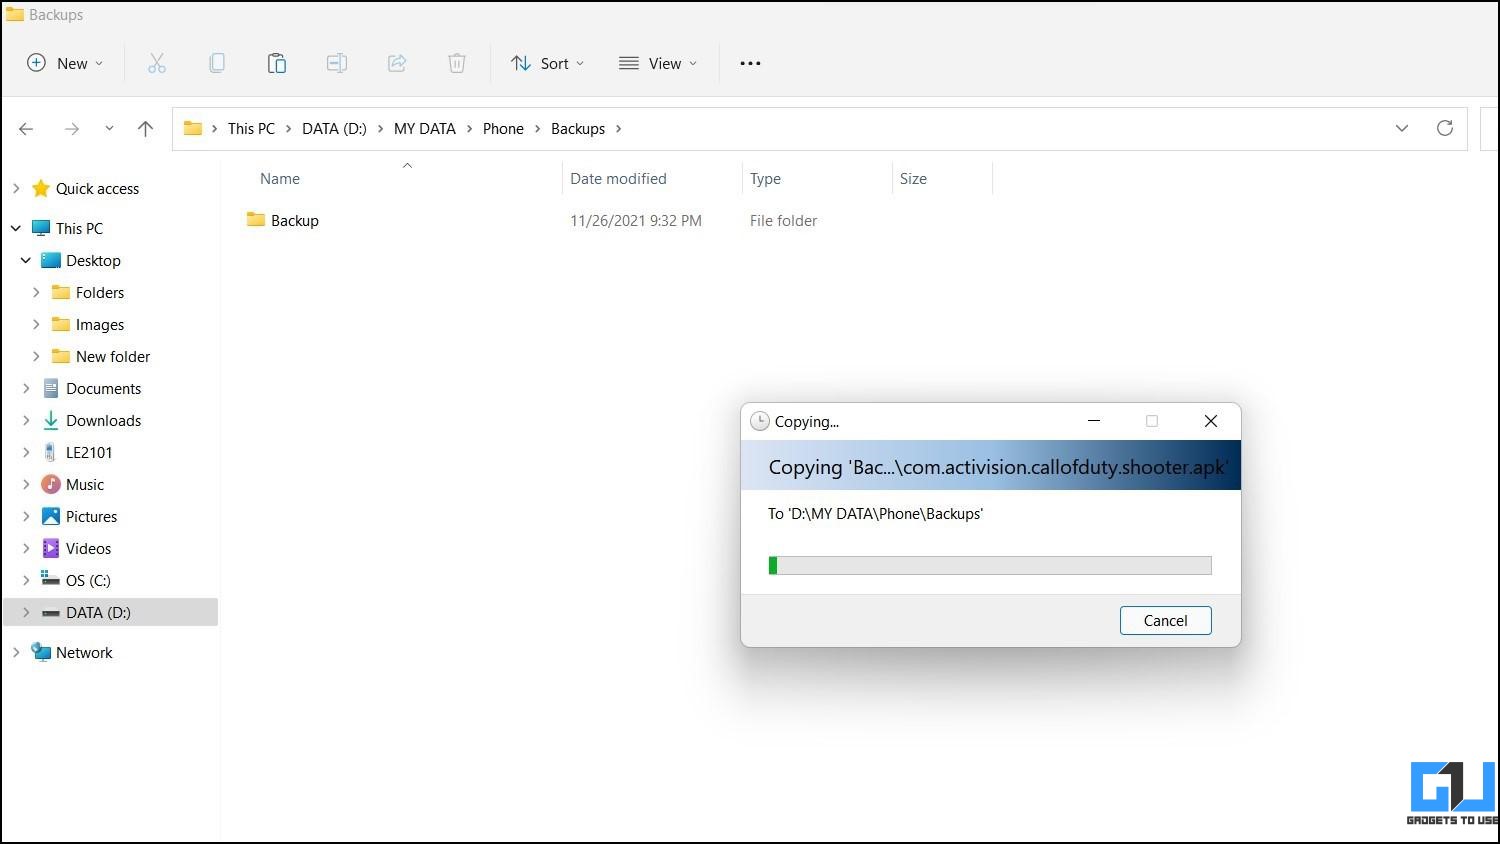1500x844 pixels.
Task: Open the See more three-dots menu
Action: 750,63
